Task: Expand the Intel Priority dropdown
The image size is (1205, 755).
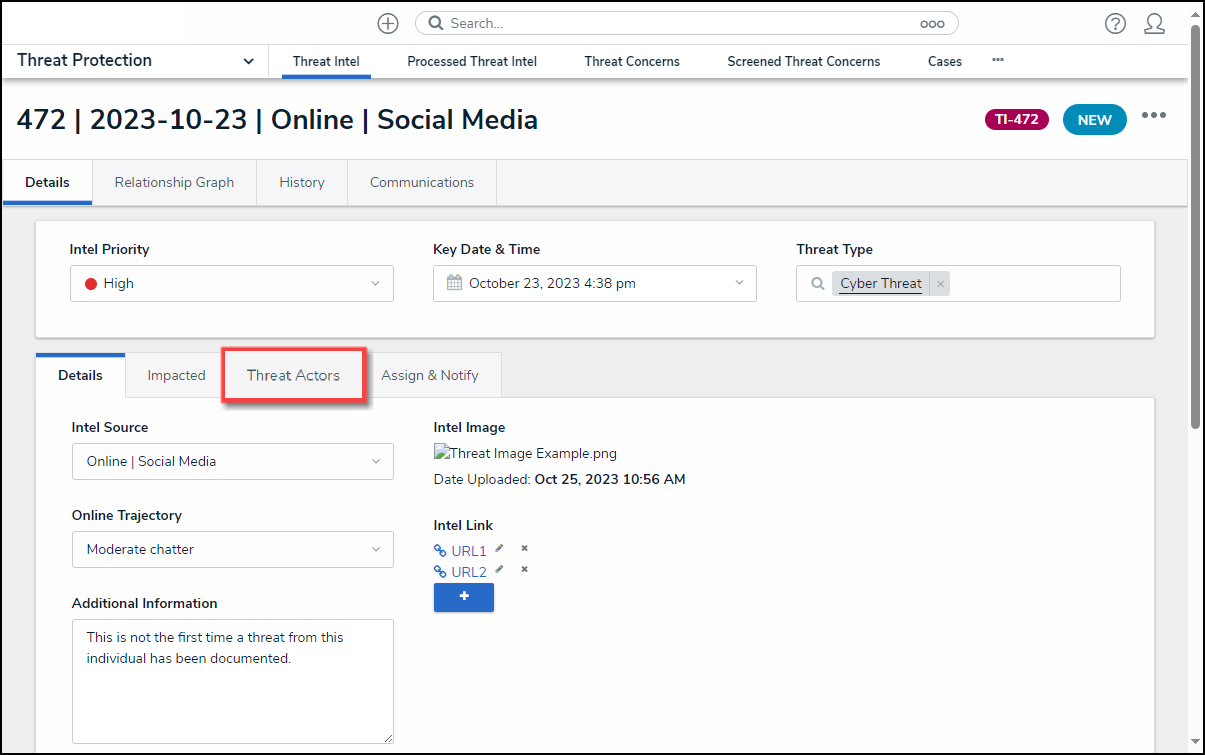Action: pyautogui.click(x=232, y=284)
